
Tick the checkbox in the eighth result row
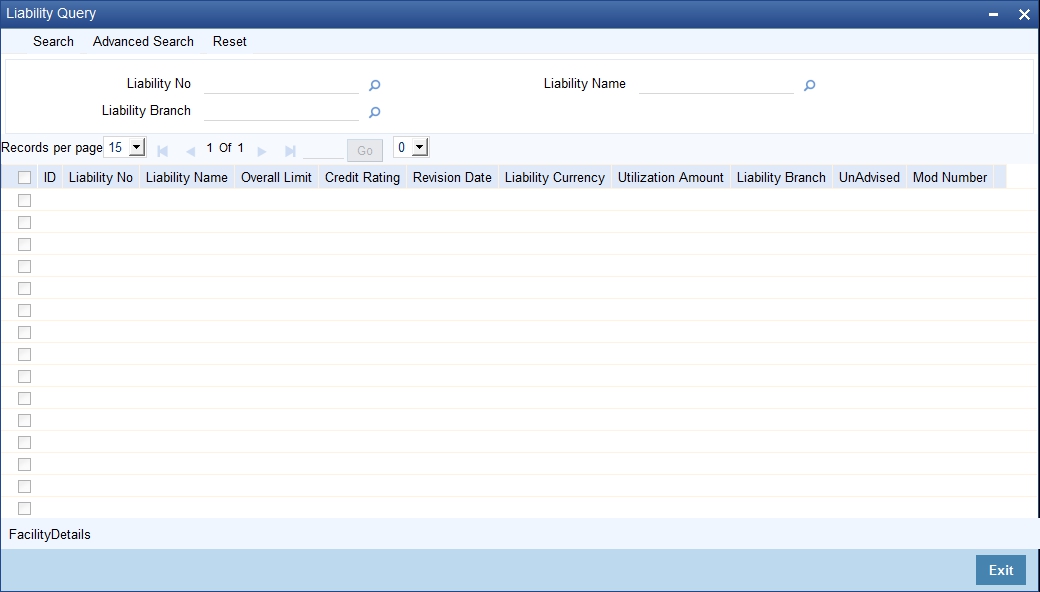pos(25,354)
